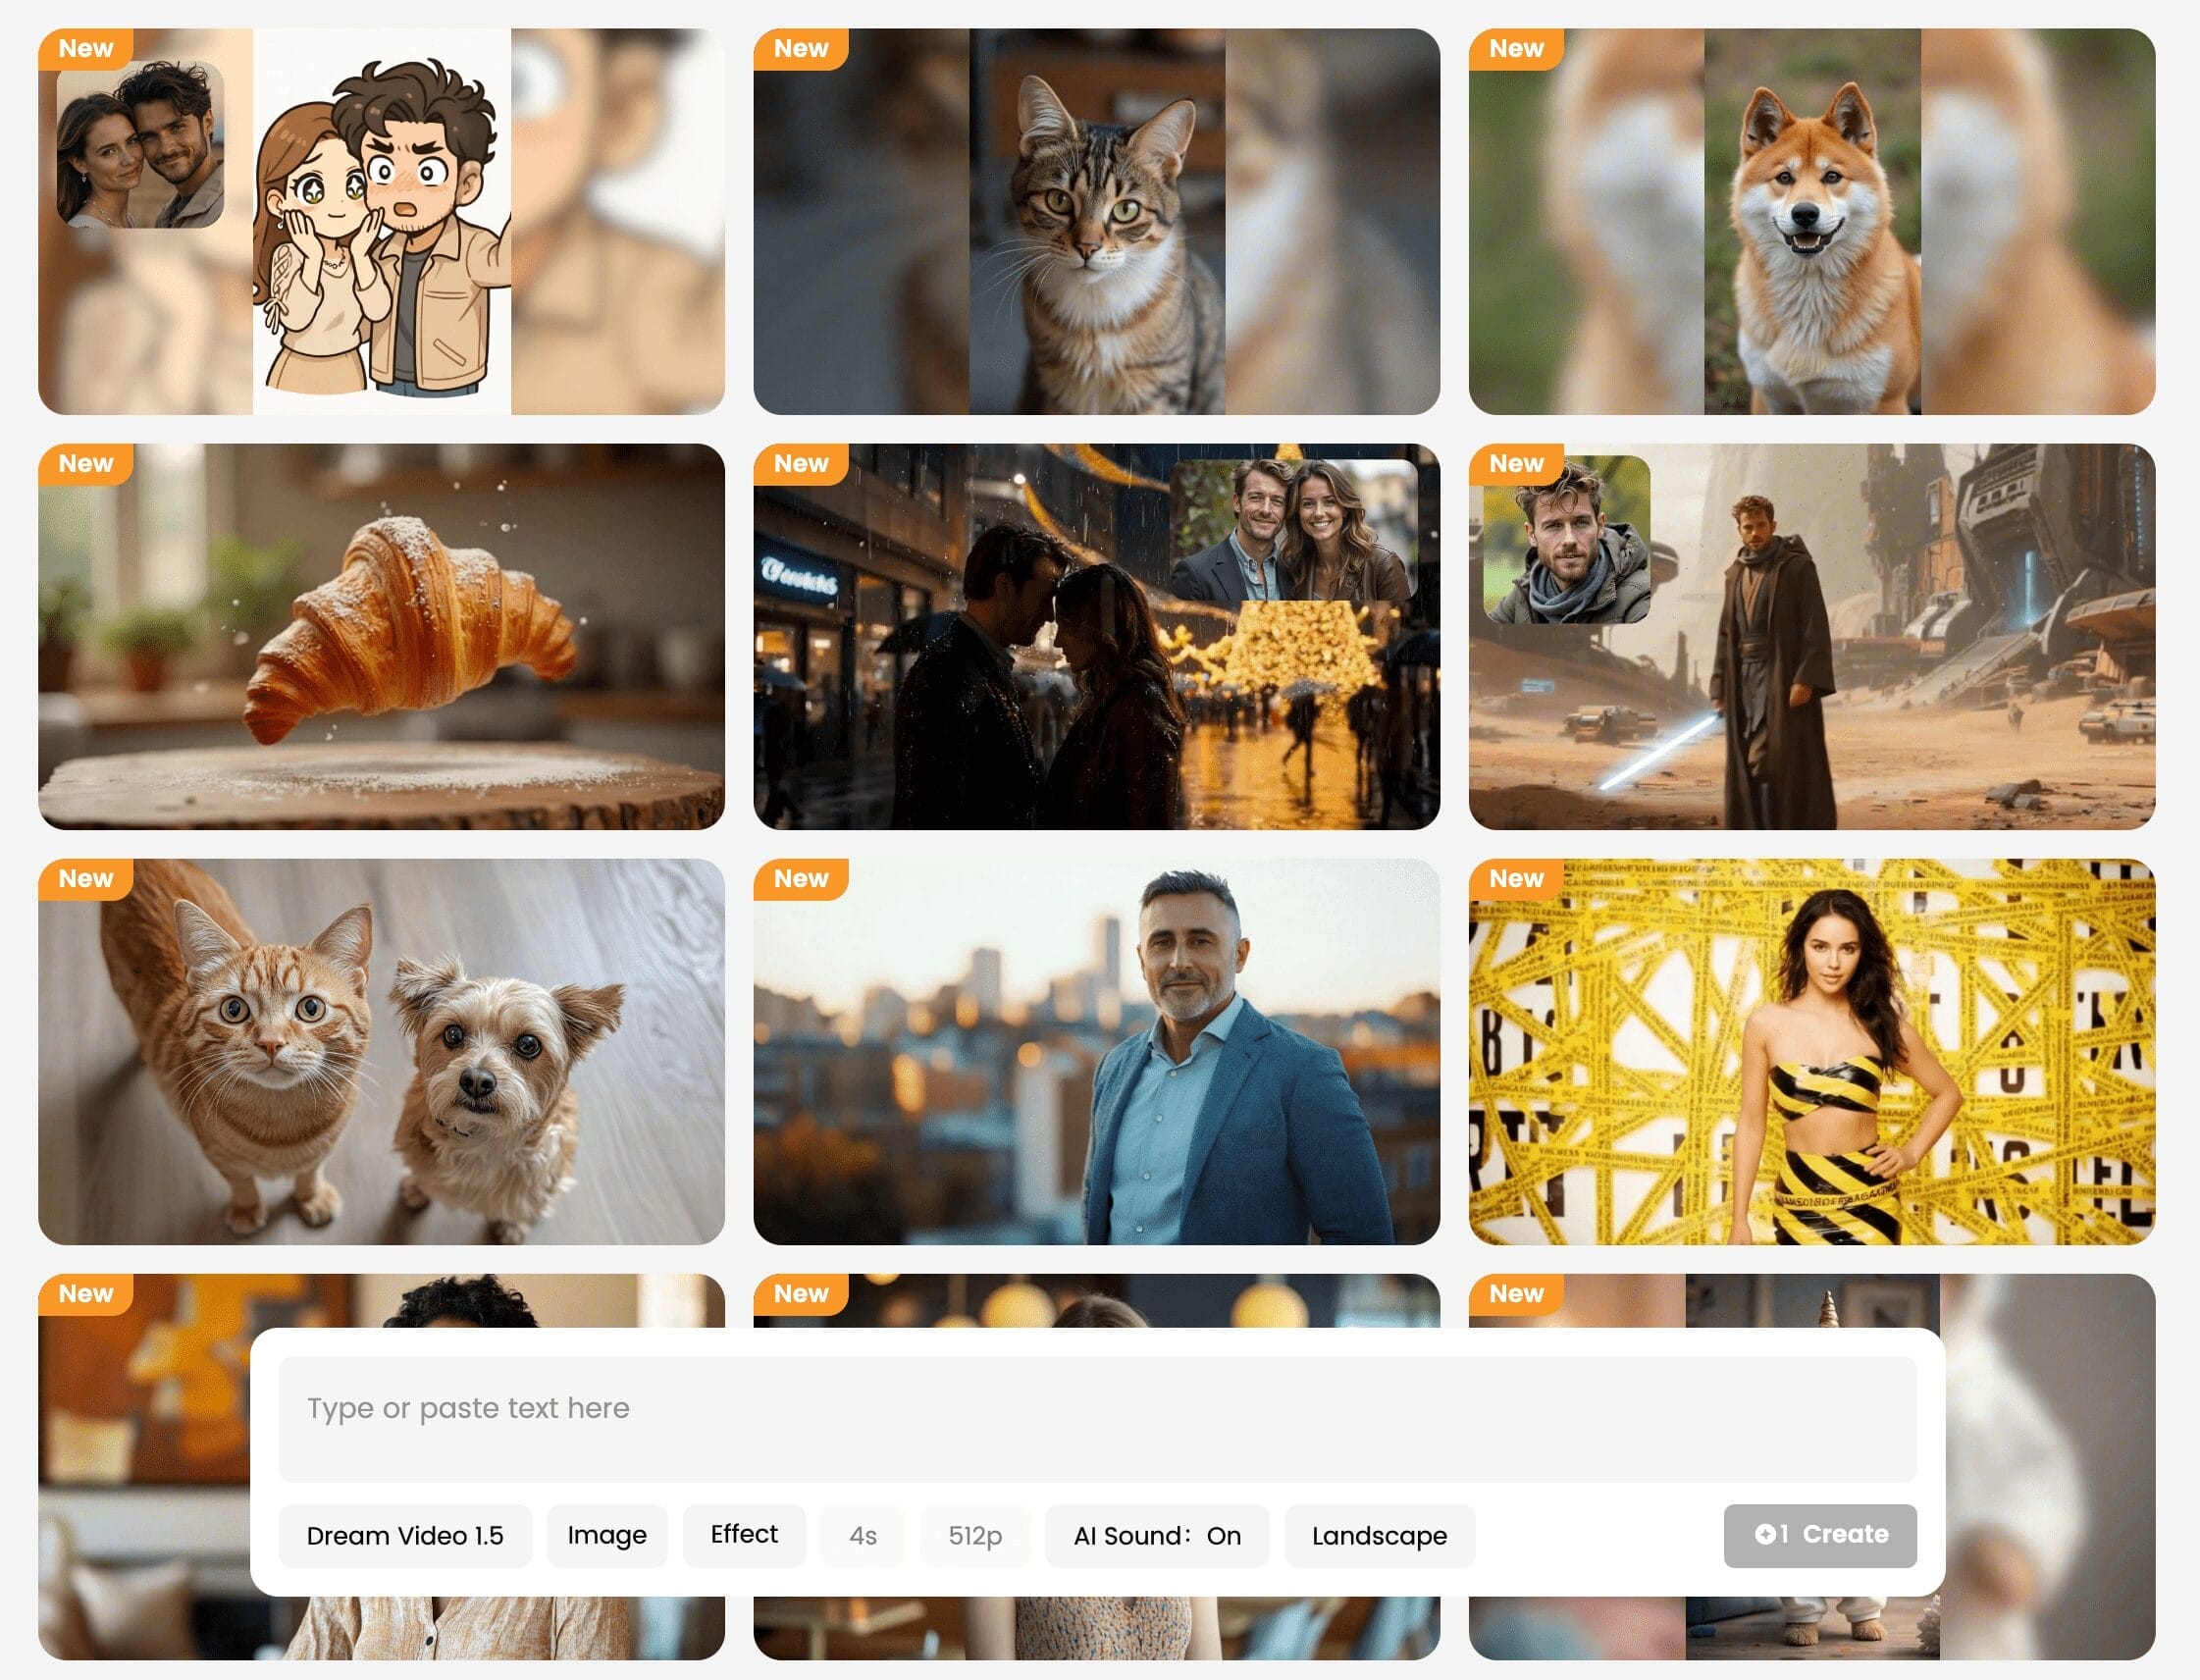
Task: Open the Dream Video 1.5 model selector
Action: [x=405, y=1536]
